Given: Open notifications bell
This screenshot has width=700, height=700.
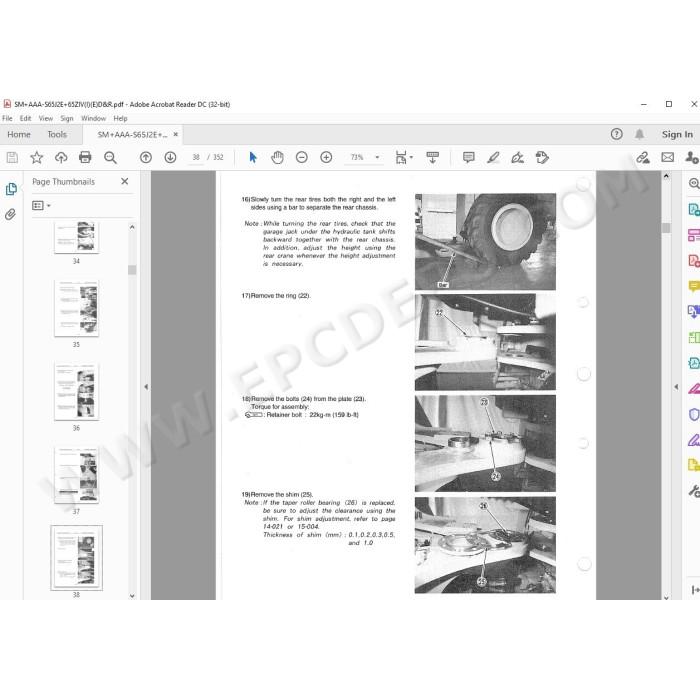Looking at the screenshot, I should (639, 134).
